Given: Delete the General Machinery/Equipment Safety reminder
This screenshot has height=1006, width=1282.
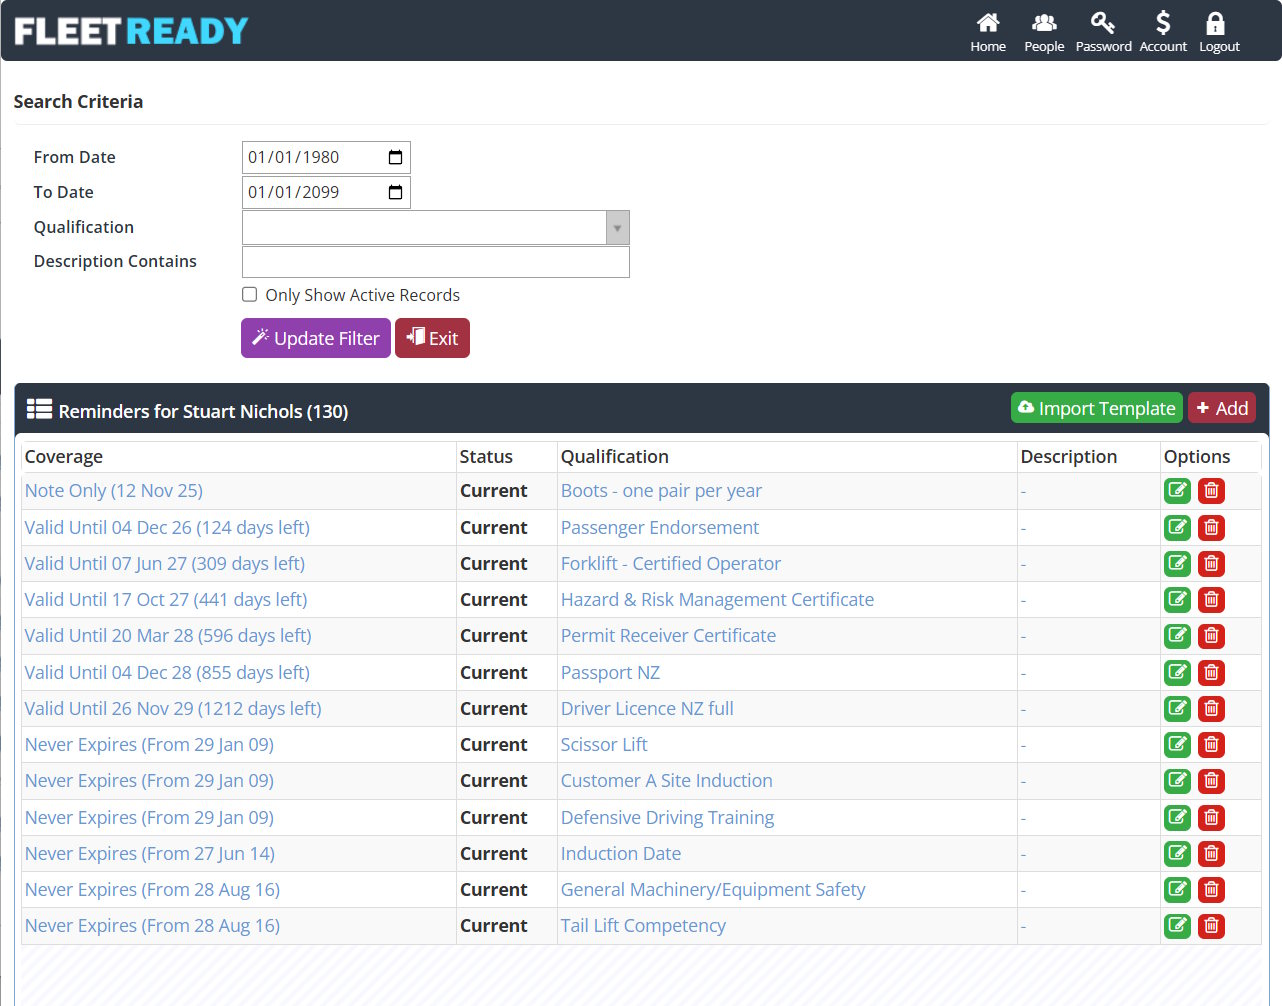Looking at the screenshot, I should [x=1211, y=889].
